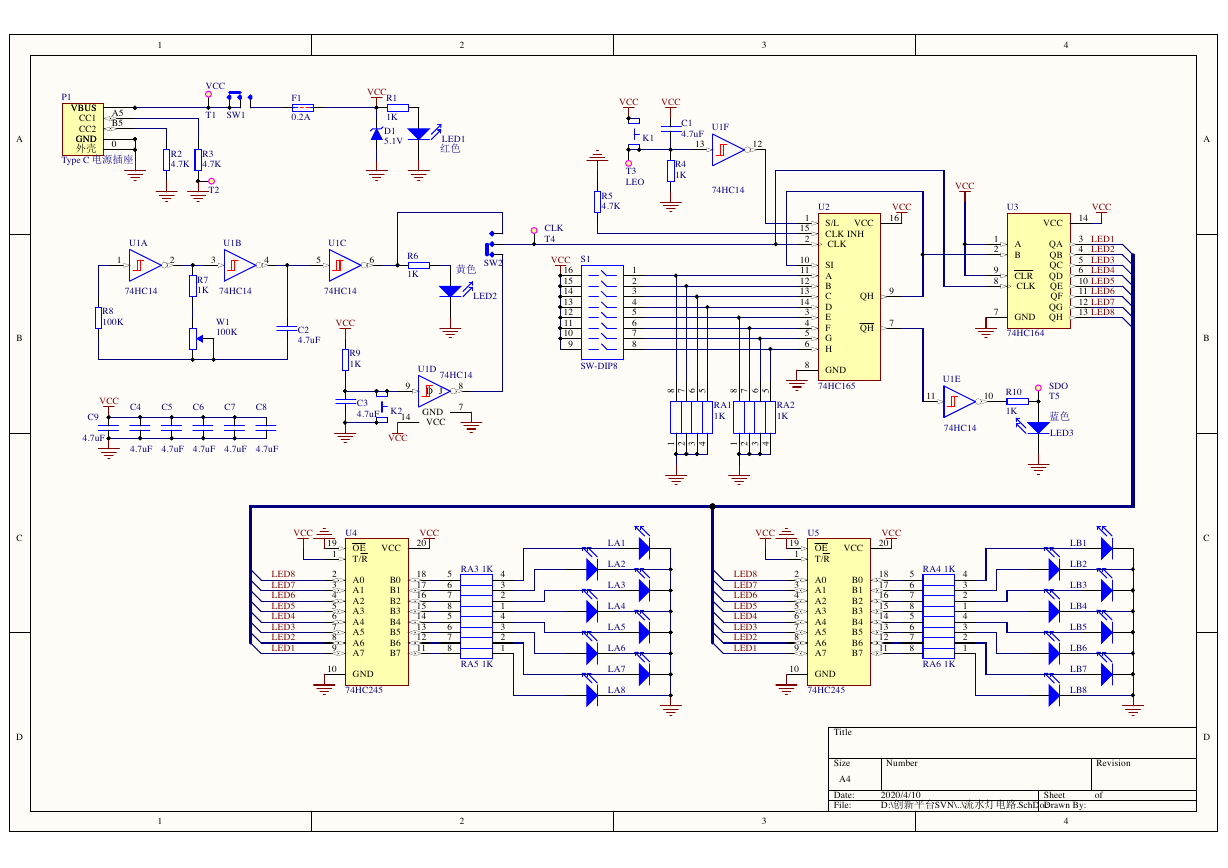Click the K1 push button symbol
Viewport: 1228px width, 868px height.
[633, 136]
